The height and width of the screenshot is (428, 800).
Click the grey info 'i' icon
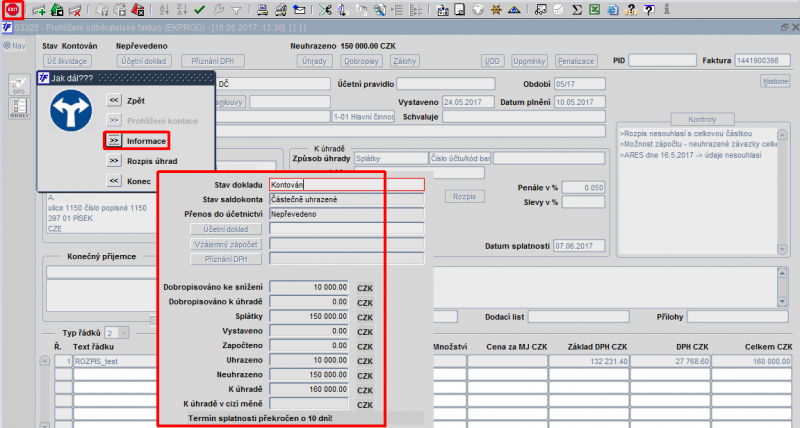[x=666, y=10]
